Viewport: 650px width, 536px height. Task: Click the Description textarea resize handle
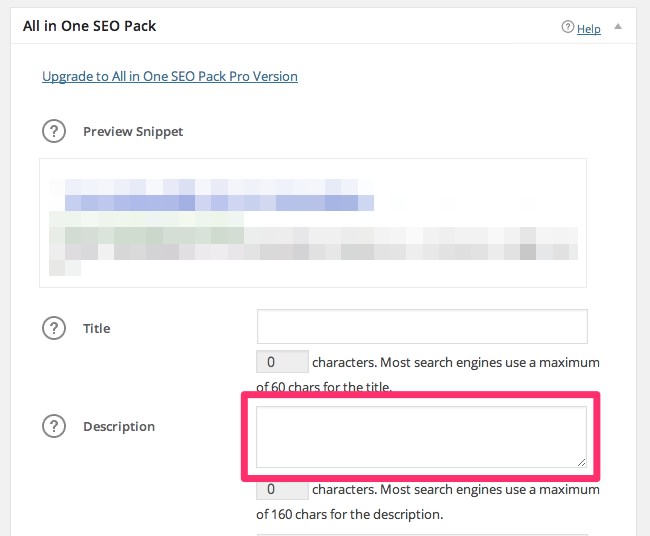[581, 462]
